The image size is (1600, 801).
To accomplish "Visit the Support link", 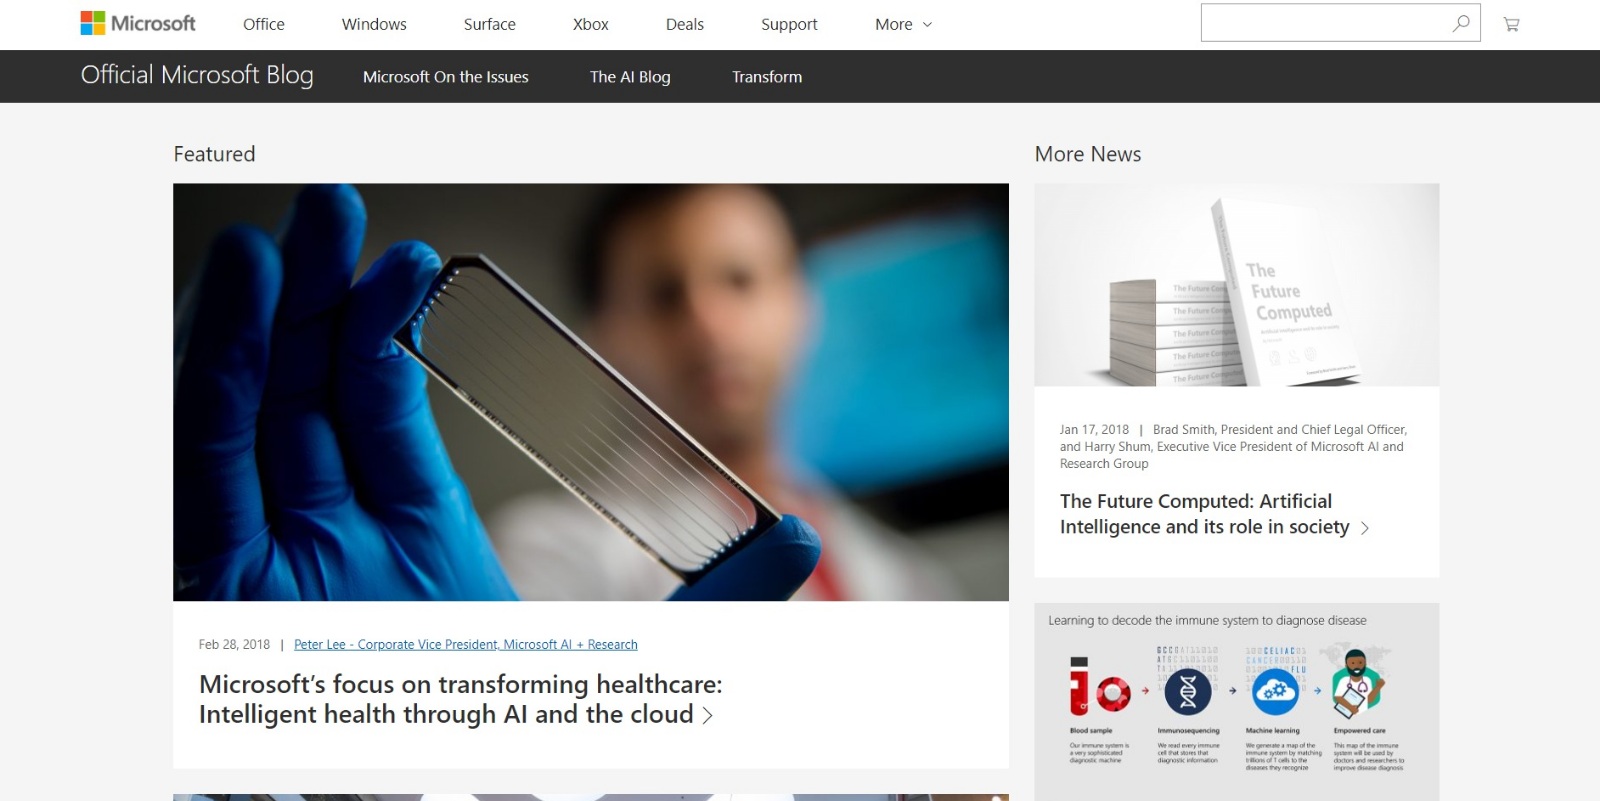I will pyautogui.click(x=789, y=24).
